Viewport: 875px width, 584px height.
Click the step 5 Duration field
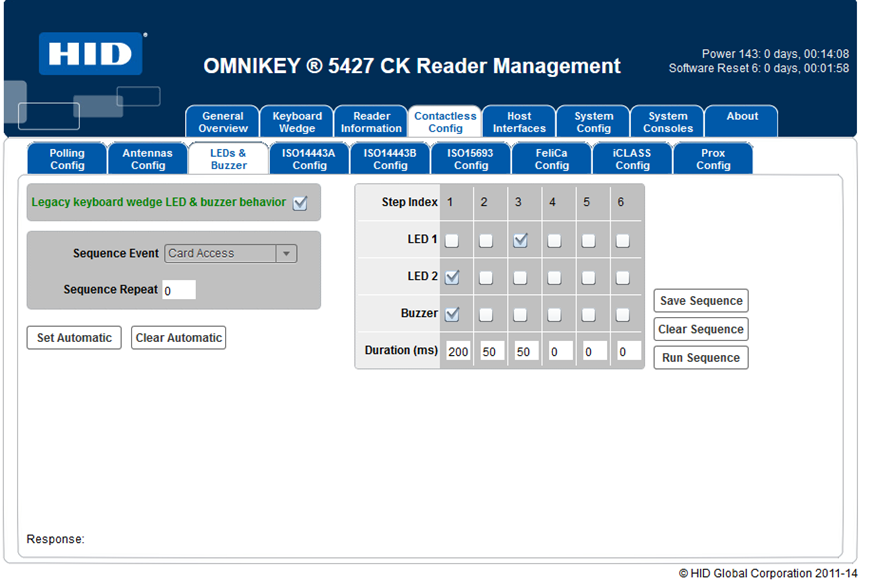[x=594, y=351]
